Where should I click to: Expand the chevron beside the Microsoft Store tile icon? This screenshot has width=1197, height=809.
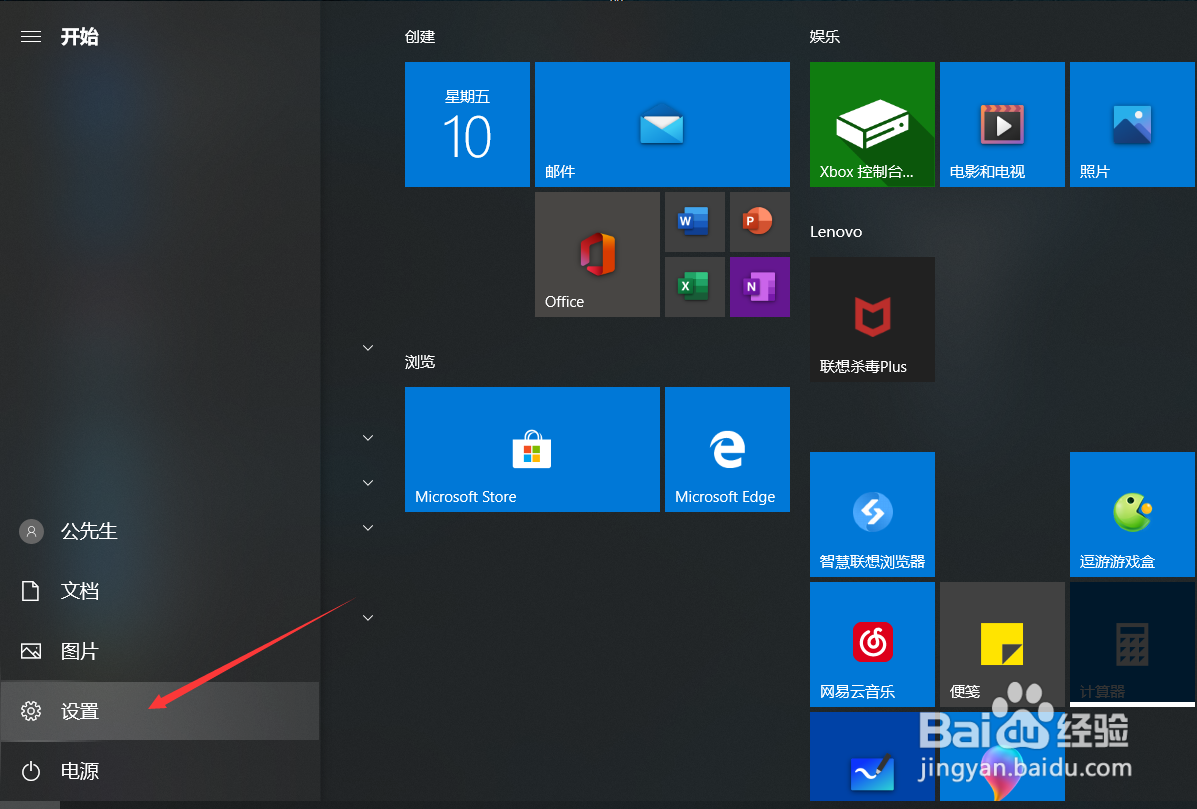pyautogui.click(x=368, y=438)
